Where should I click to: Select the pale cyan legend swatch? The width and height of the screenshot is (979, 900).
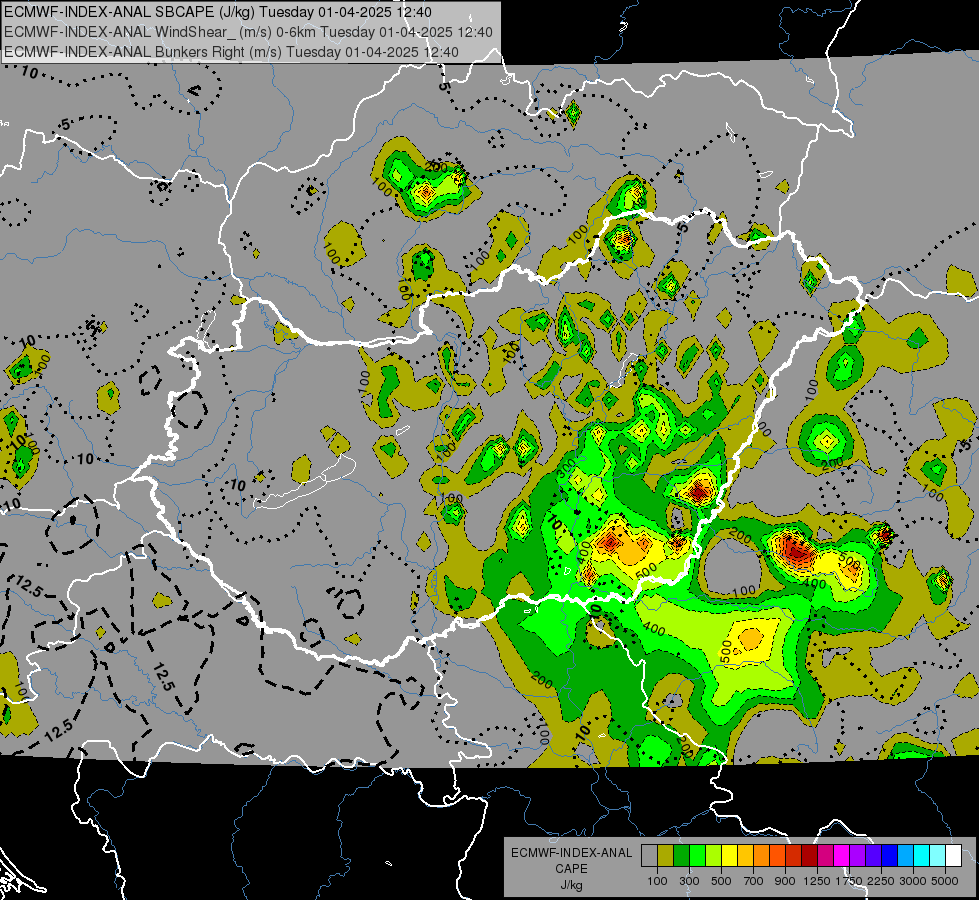click(938, 856)
